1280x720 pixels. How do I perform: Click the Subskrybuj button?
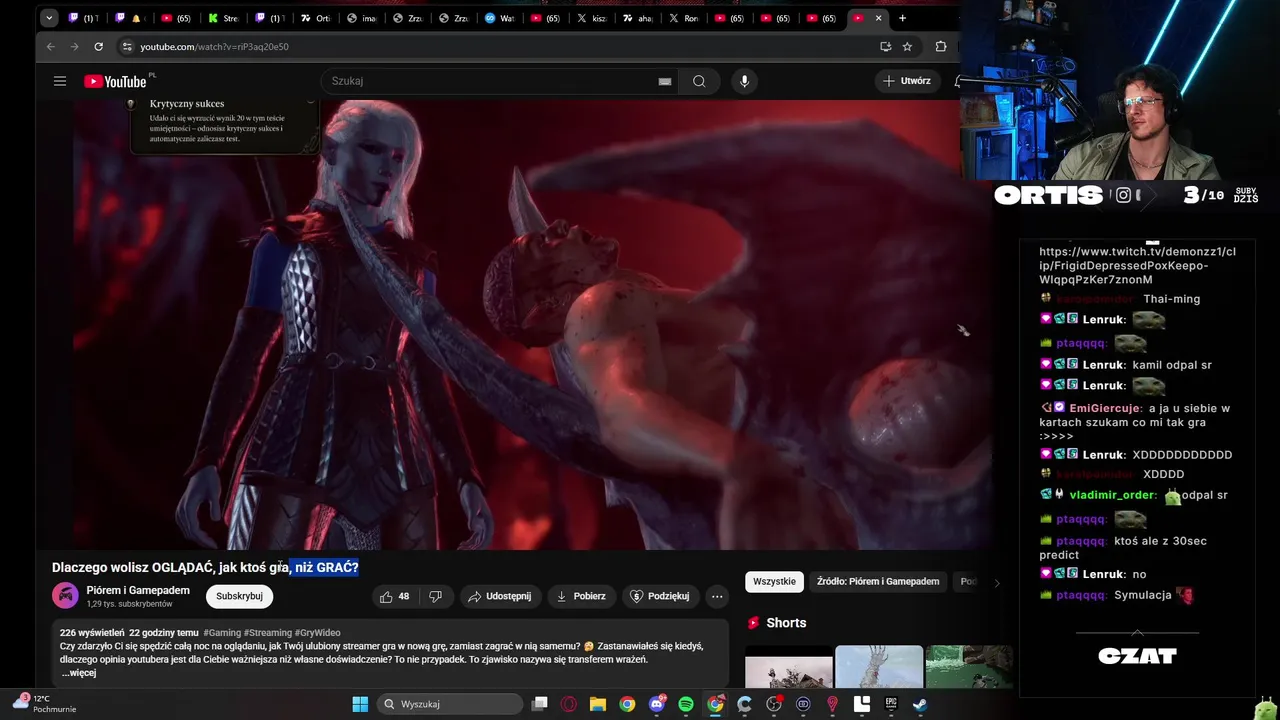coord(239,596)
